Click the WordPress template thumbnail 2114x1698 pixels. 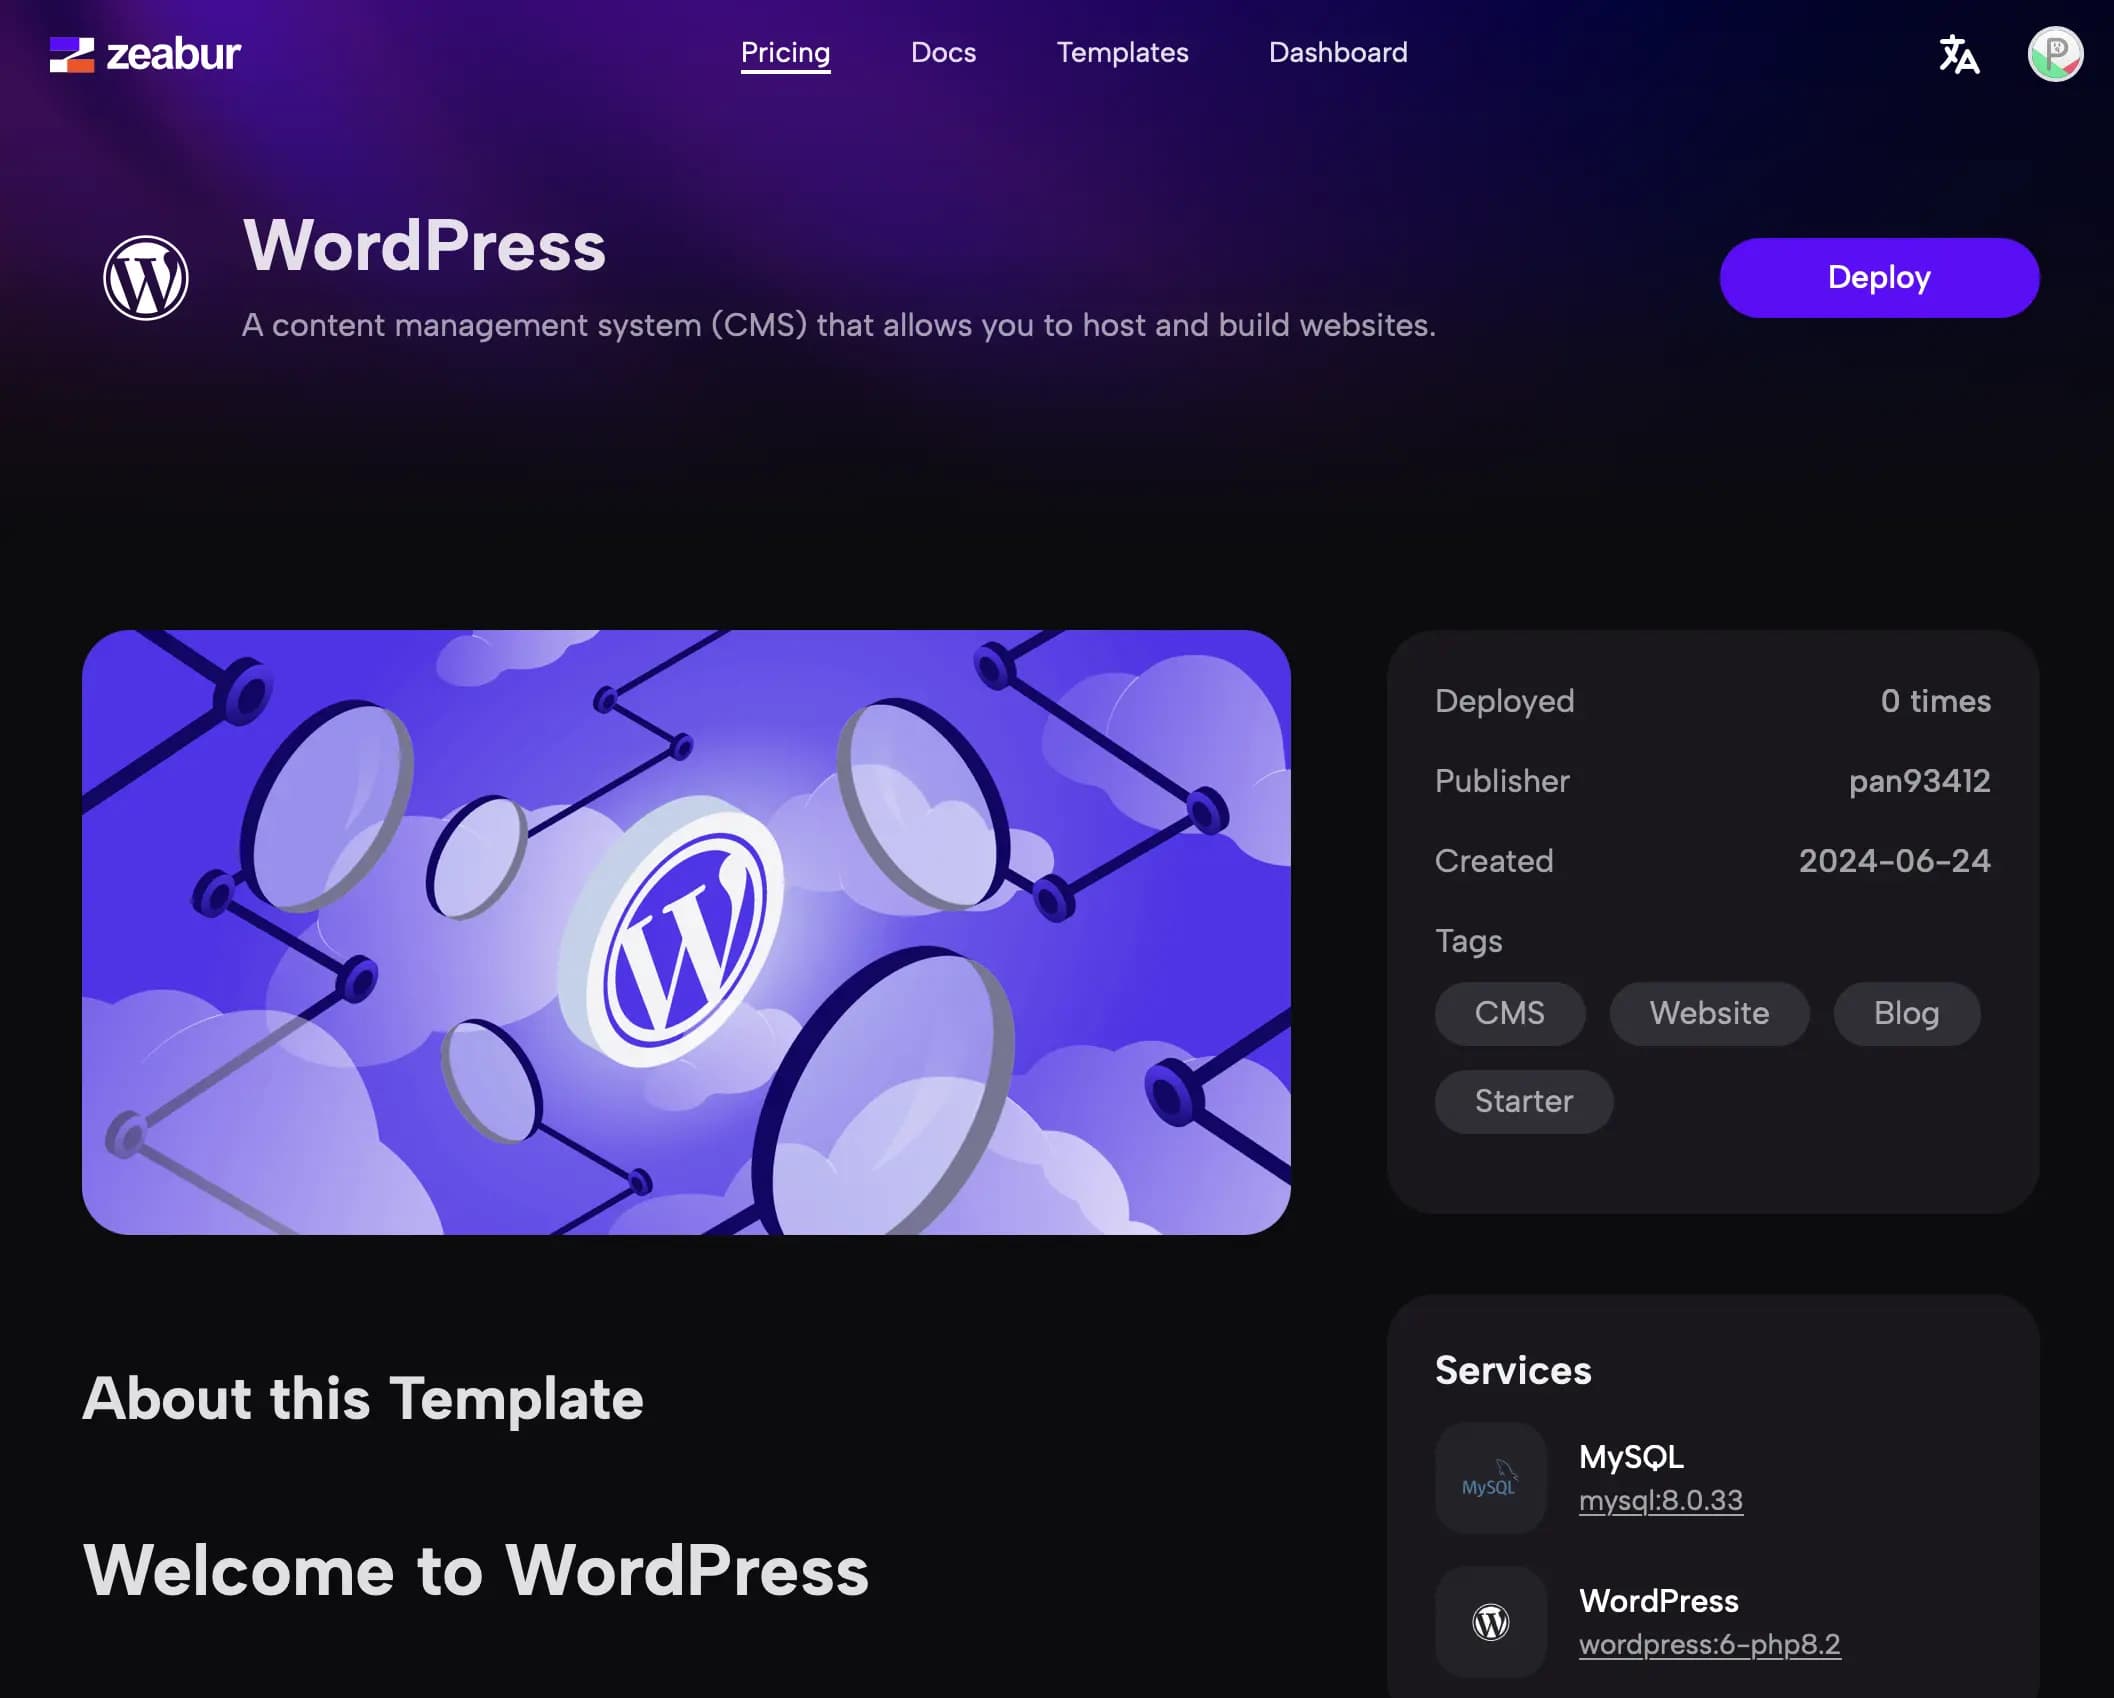(x=686, y=930)
